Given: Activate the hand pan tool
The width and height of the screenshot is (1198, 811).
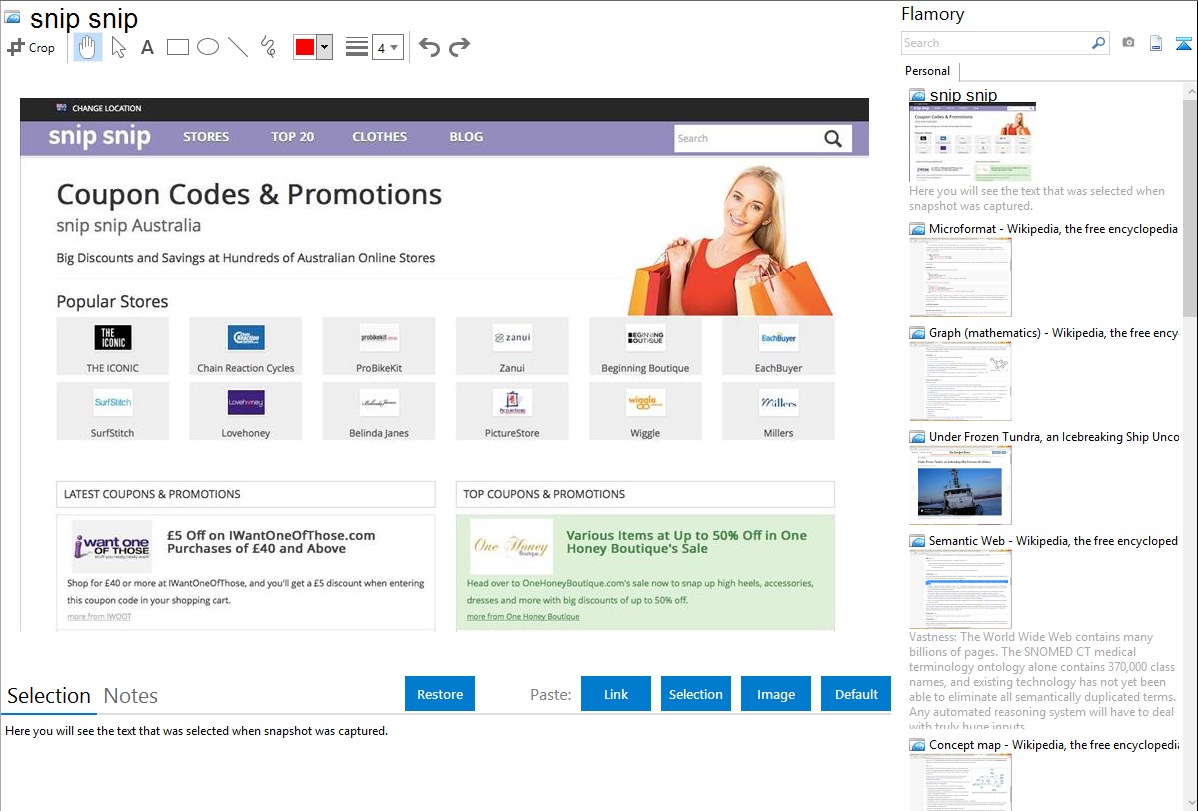Looking at the screenshot, I should click(x=88, y=47).
